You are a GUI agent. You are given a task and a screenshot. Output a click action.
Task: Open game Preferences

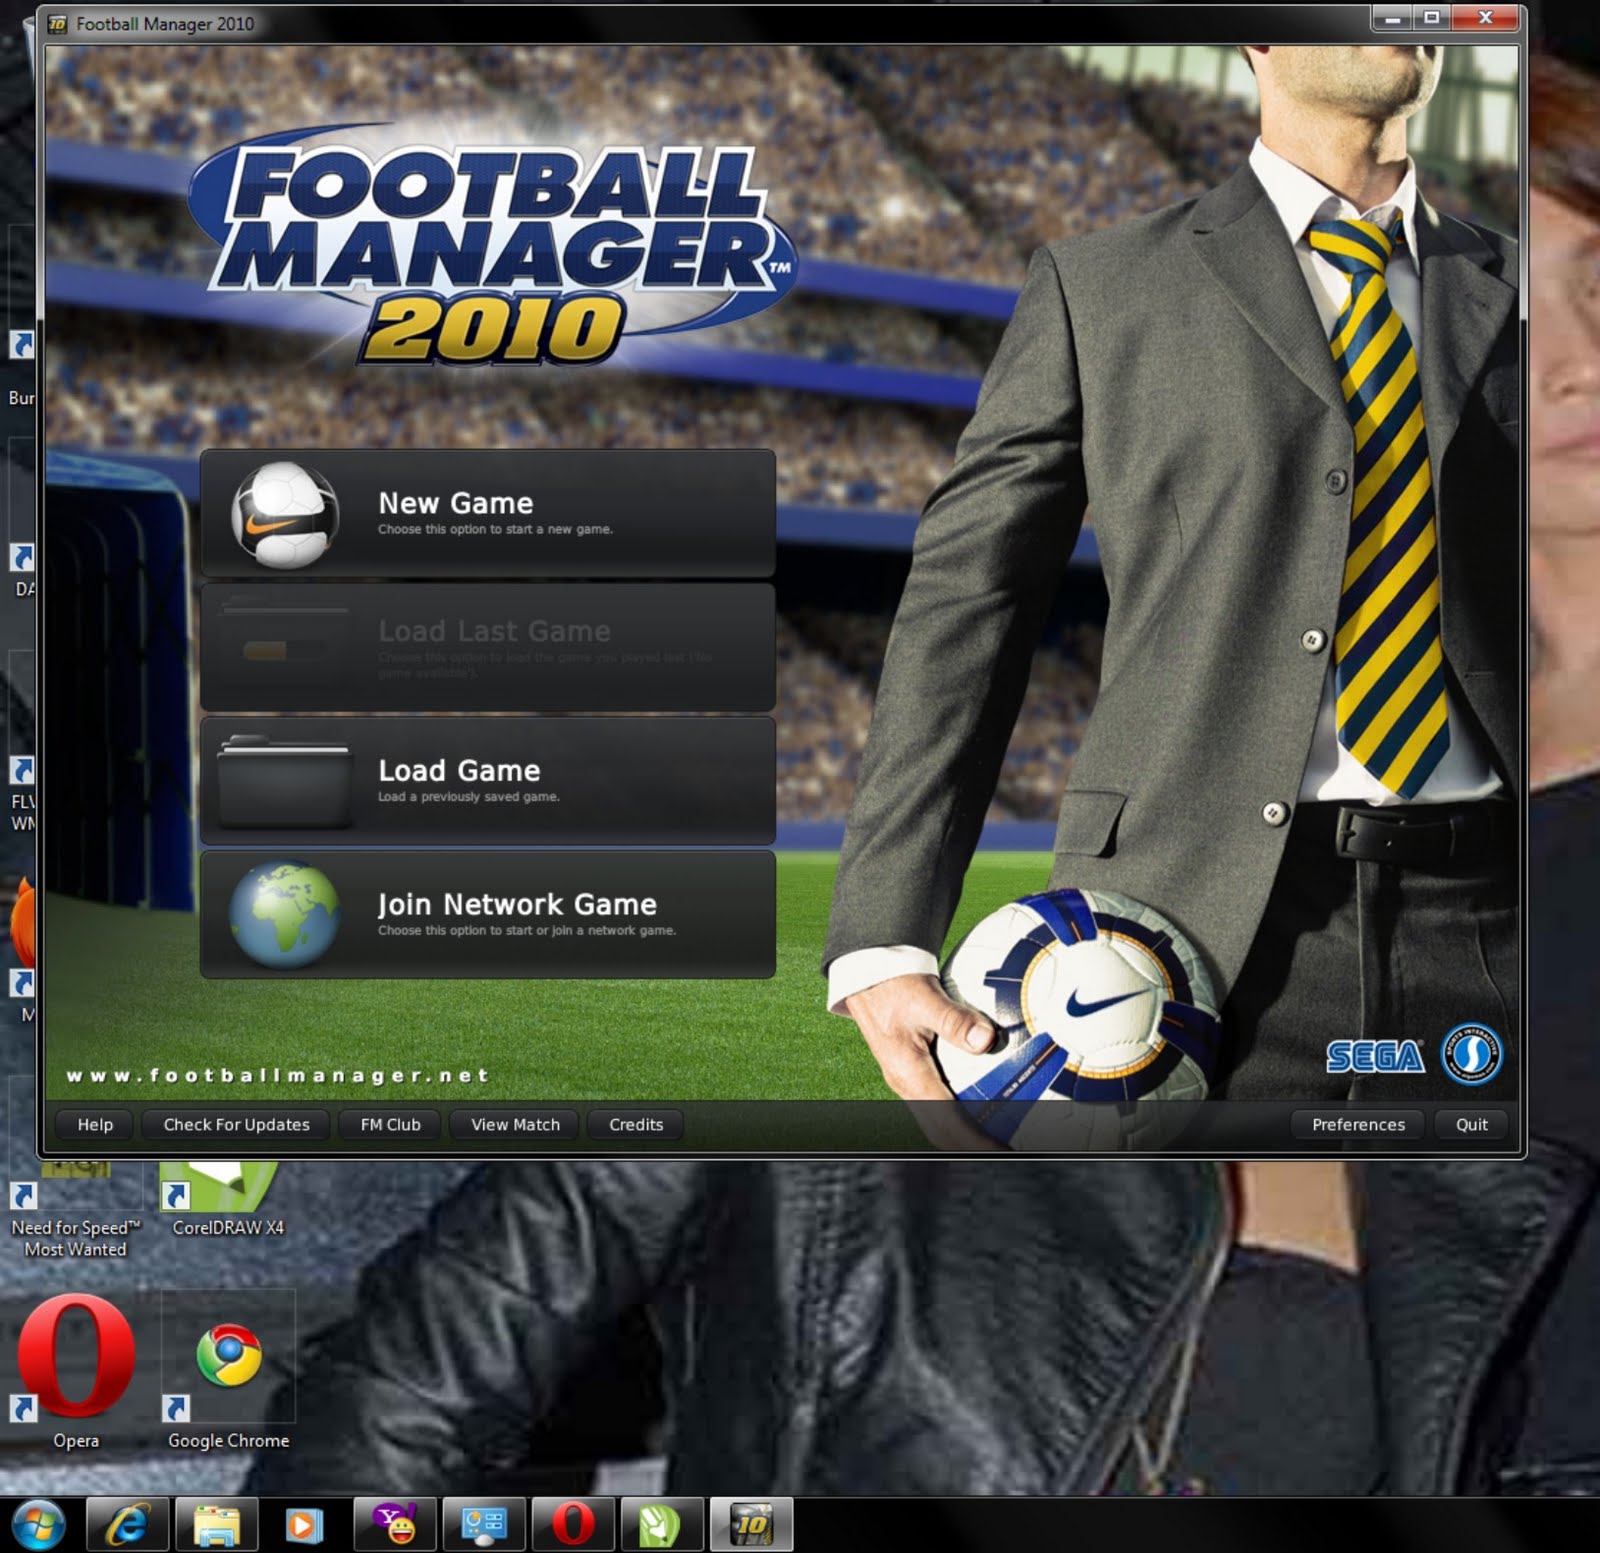(x=1358, y=1125)
